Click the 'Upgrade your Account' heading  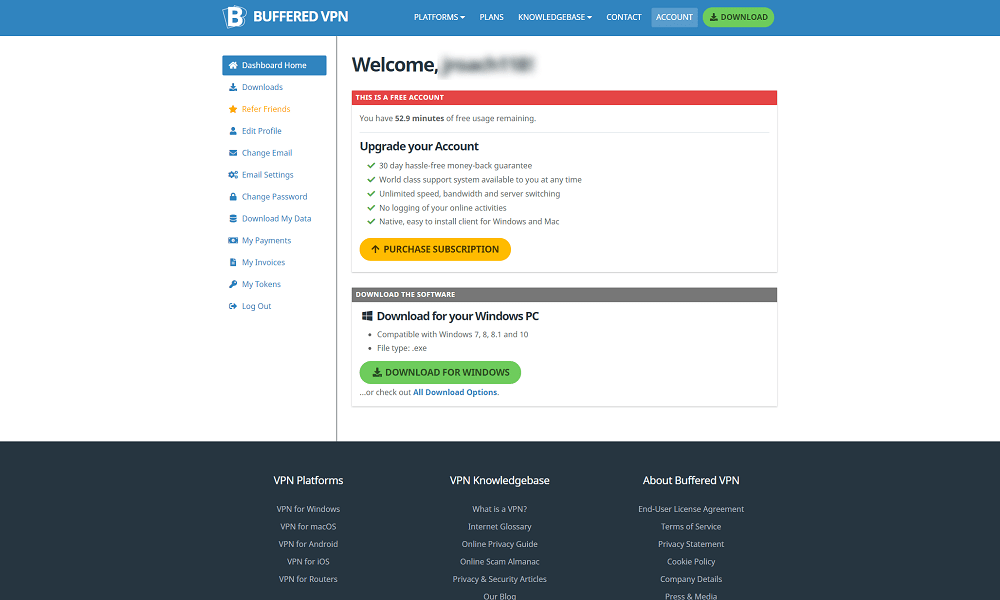pos(419,146)
